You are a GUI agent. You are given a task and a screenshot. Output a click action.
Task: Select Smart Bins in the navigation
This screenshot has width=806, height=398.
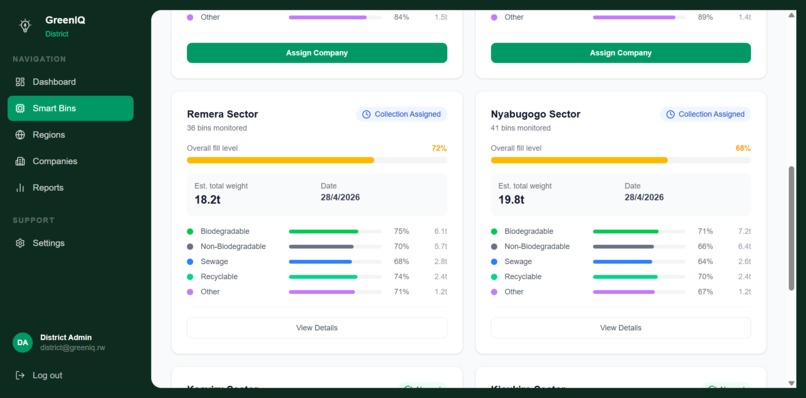70,108
